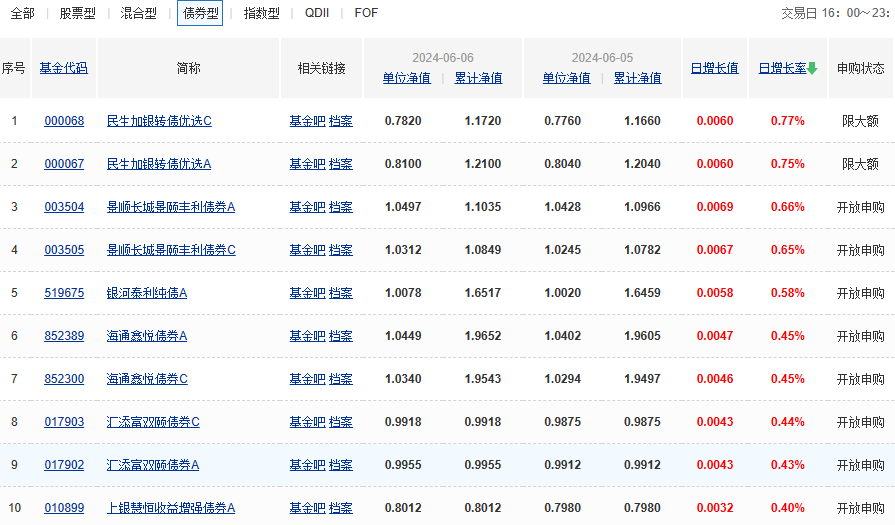Sort by the green daily growth rate arrow

click(812, 68)
